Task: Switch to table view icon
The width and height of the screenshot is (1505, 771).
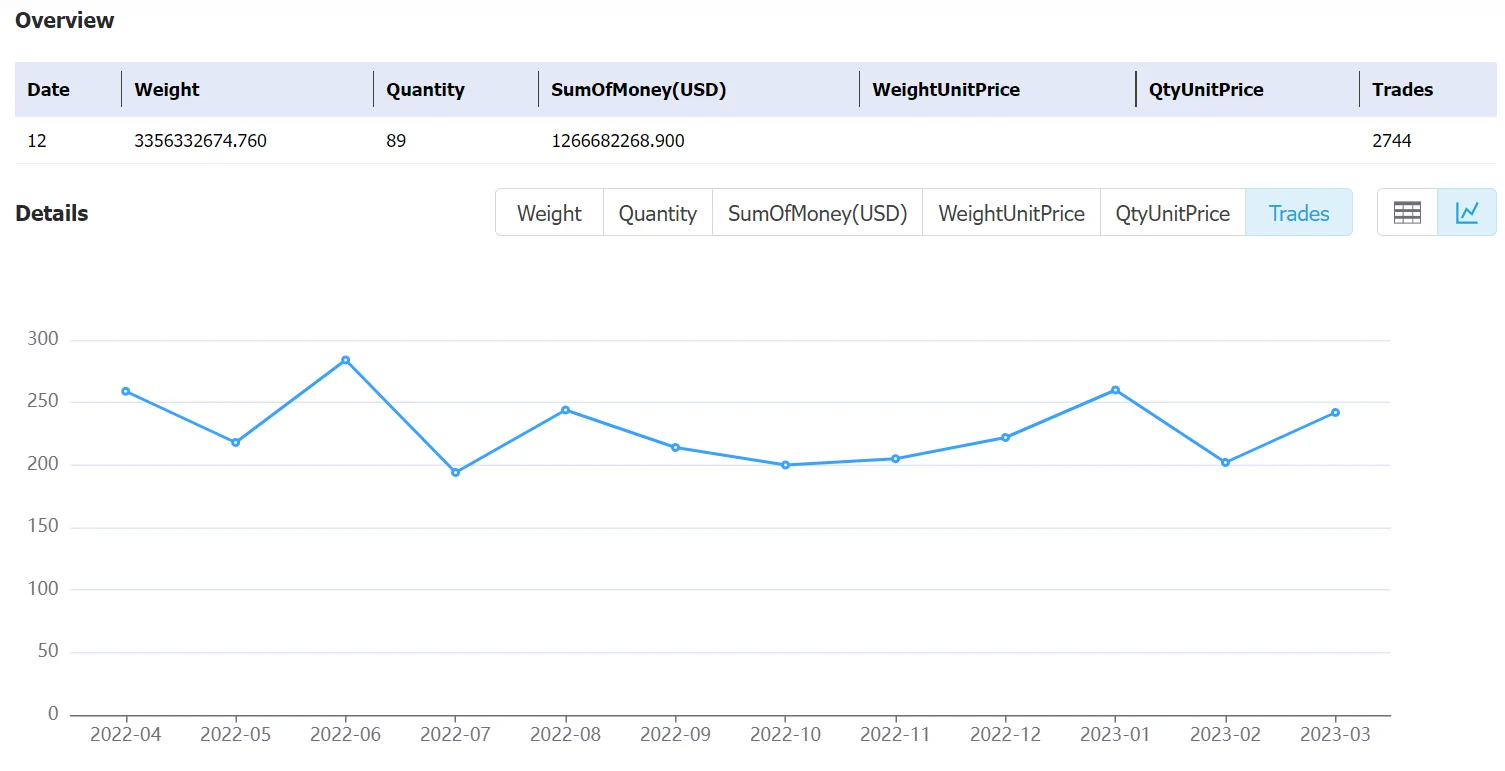Action: click(x=1407, y=213)
